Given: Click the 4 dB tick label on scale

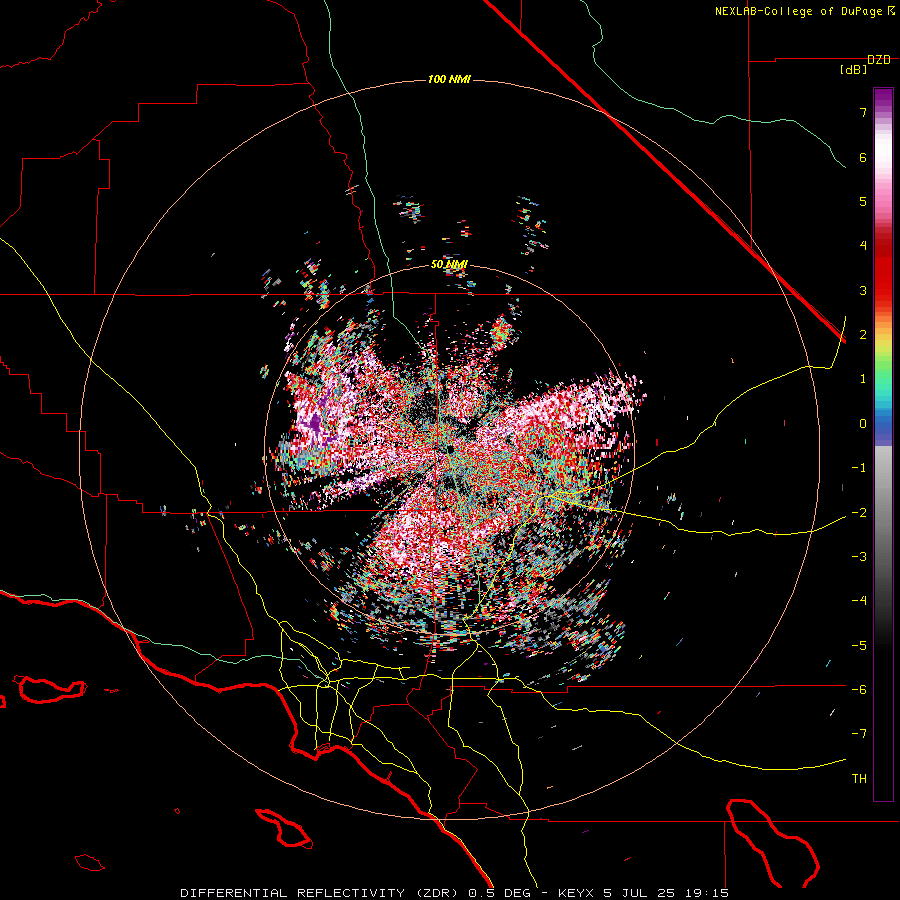Looking at the screenshot, I should click(x=863, y=246).
